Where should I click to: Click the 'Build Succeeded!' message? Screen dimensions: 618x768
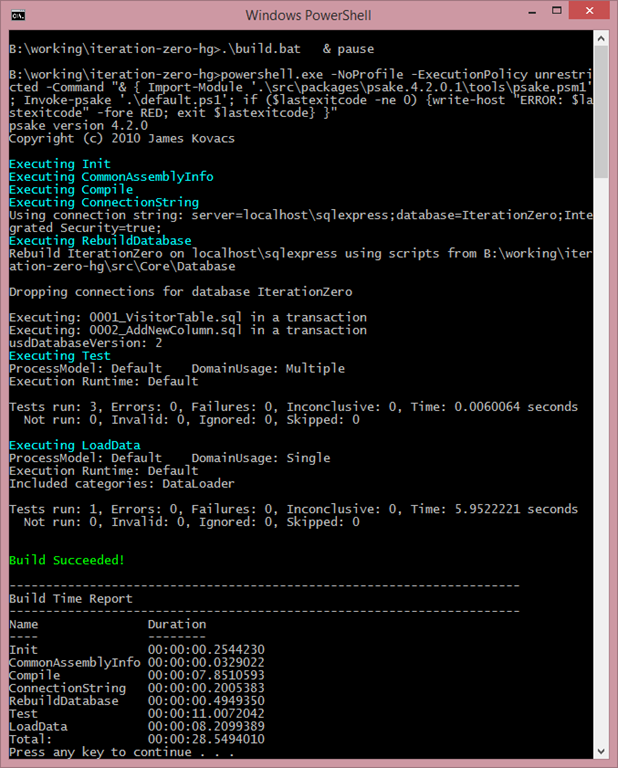pyautogui.click(x=67, y=560)
